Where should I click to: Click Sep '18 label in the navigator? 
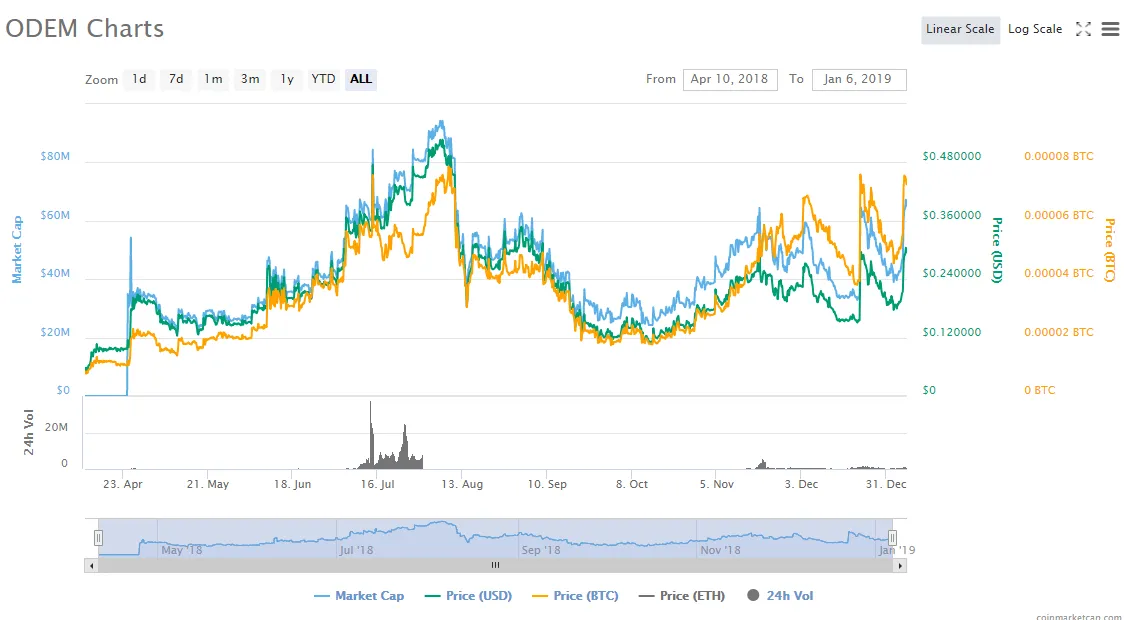point(541,550)
